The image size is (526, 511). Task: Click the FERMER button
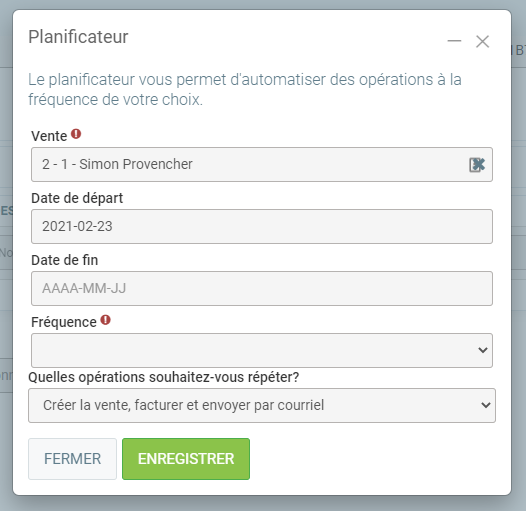(72, 459)
